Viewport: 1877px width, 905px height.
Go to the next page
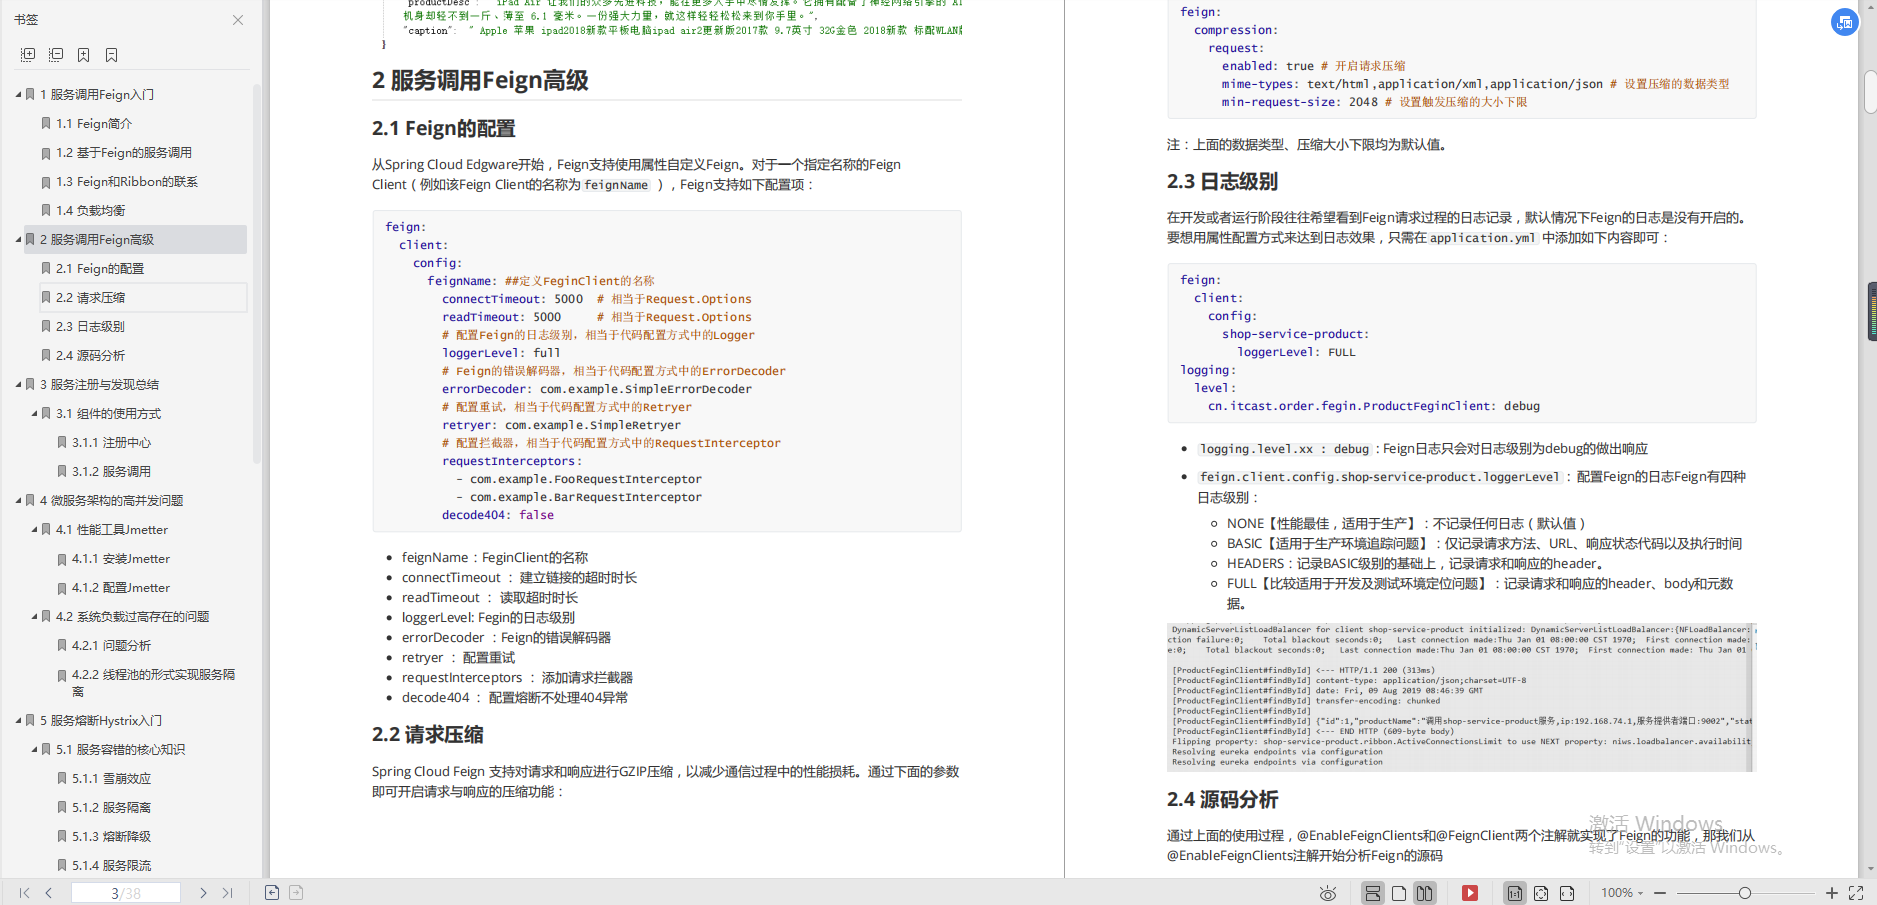tap(203, 893)
